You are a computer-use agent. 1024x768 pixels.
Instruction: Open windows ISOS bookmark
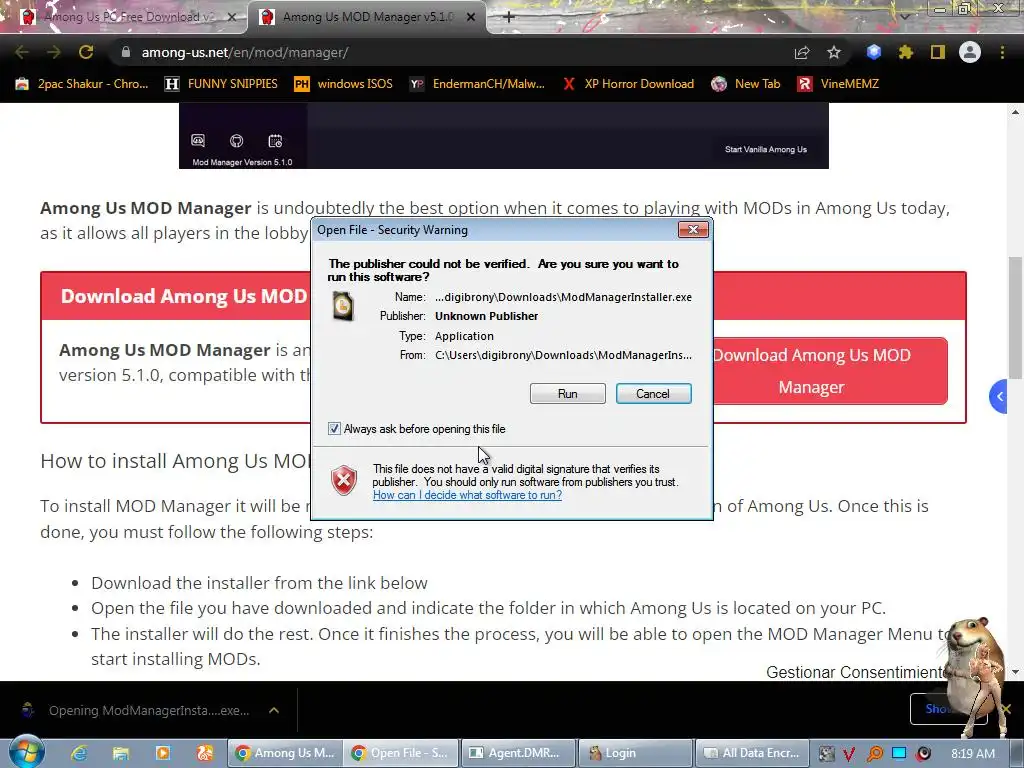click(343, 84)
